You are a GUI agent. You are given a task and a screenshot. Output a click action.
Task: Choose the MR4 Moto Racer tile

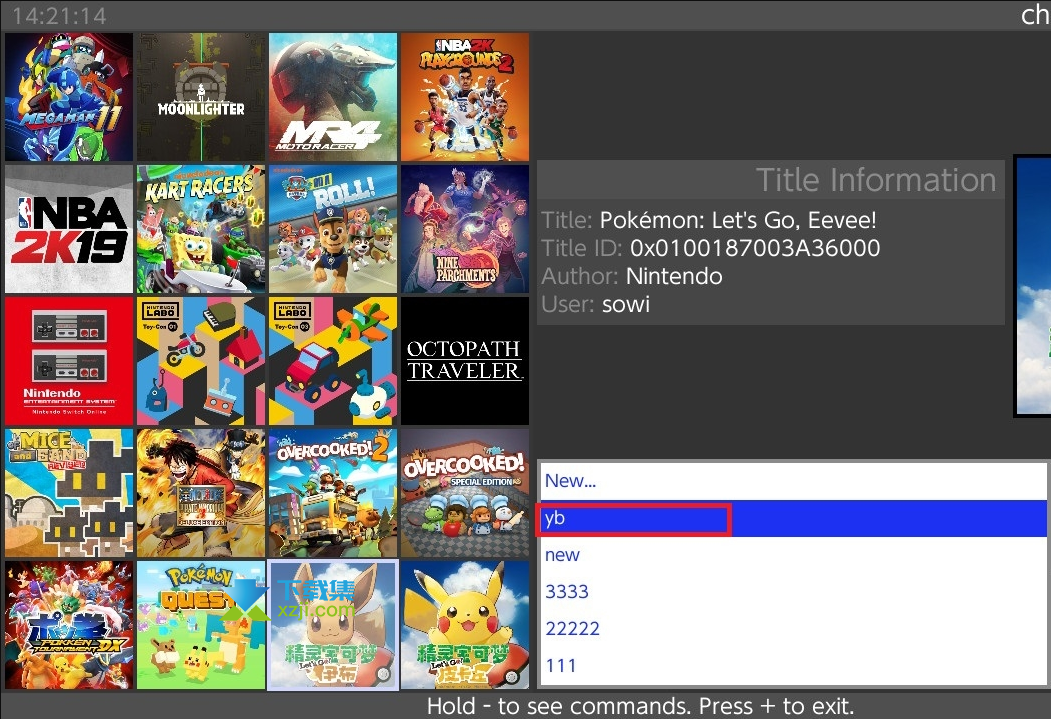pos(332,97)
